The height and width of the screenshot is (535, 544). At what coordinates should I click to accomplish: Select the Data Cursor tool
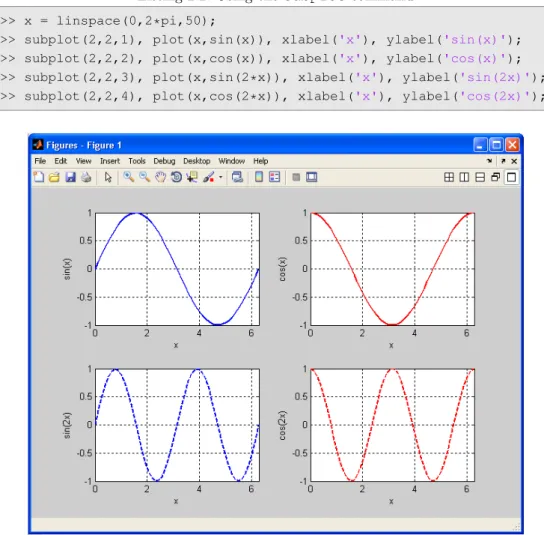[x=192, y=177]
